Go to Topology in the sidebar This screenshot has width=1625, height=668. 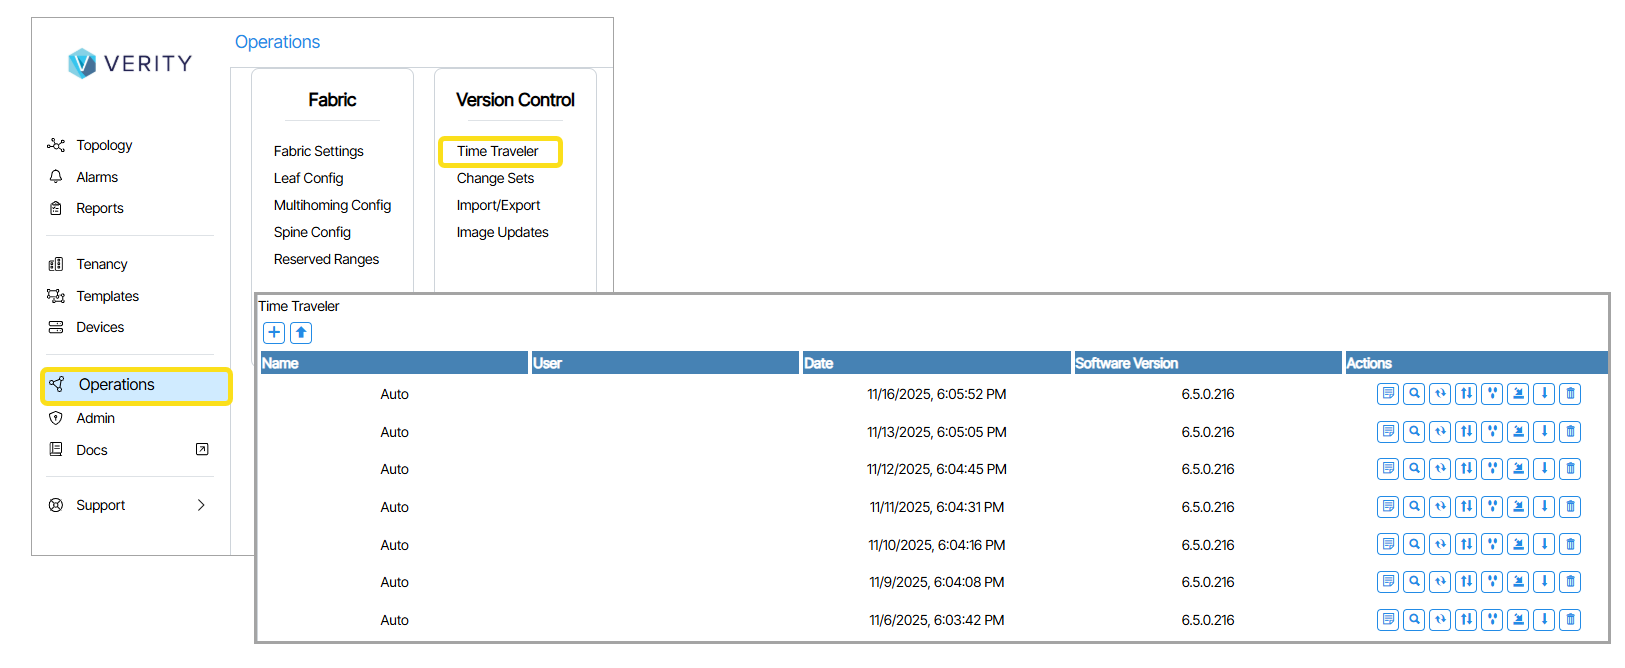(x=104, y=145)
